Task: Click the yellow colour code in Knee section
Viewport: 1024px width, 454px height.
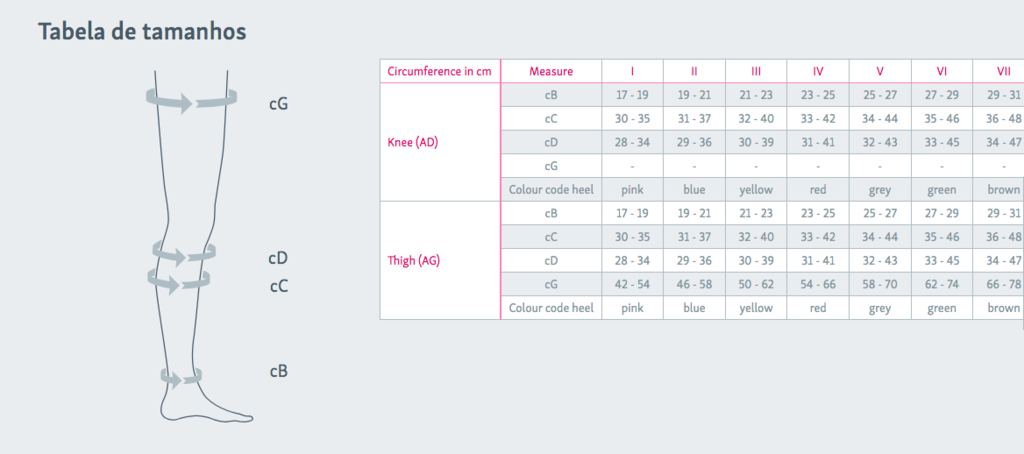Action: coord(756,189)
